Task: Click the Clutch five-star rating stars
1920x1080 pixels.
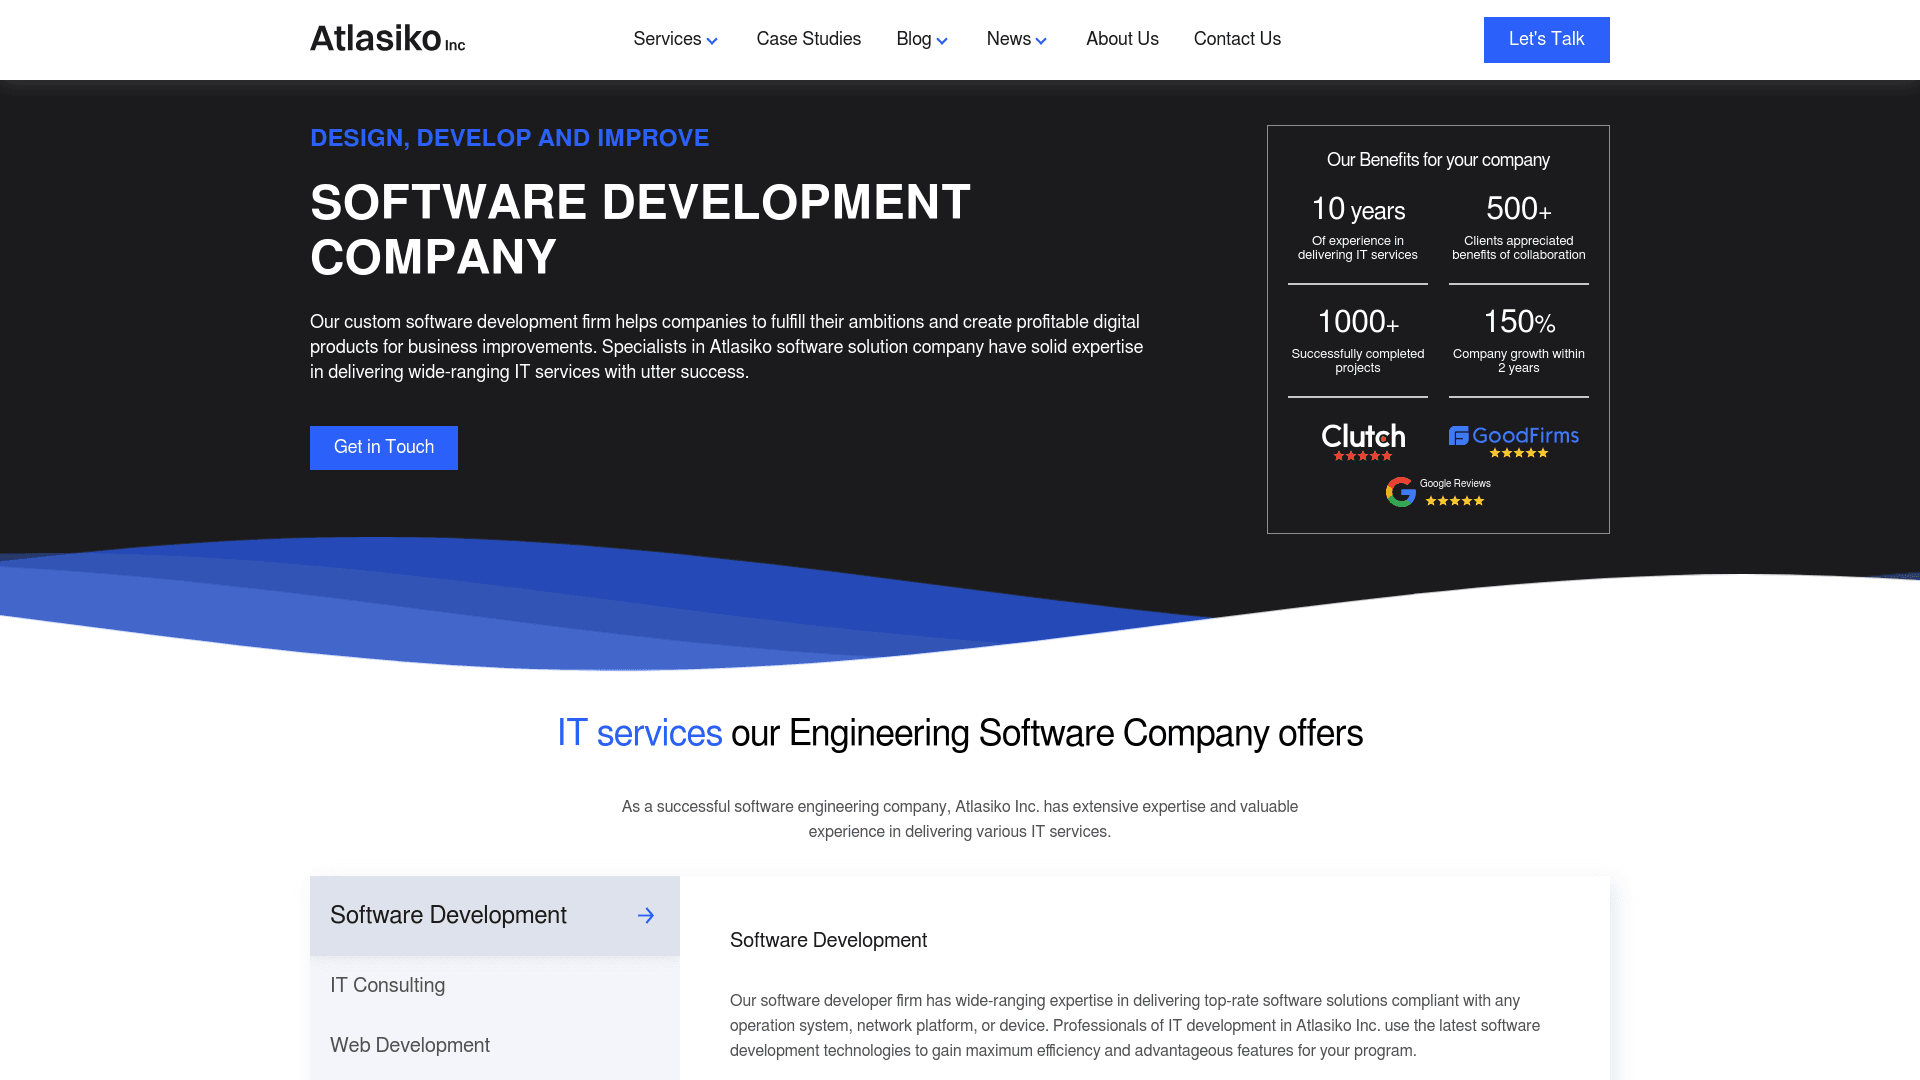Action: pos(1362,456)
